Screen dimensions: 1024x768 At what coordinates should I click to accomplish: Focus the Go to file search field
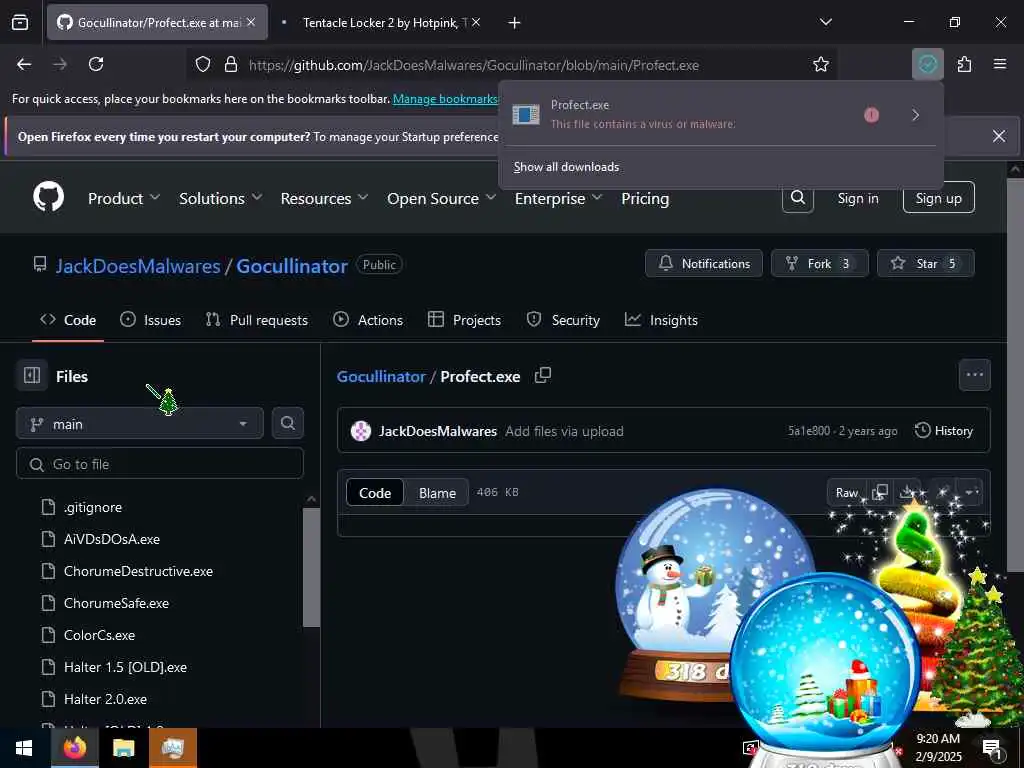click(160, 464)
